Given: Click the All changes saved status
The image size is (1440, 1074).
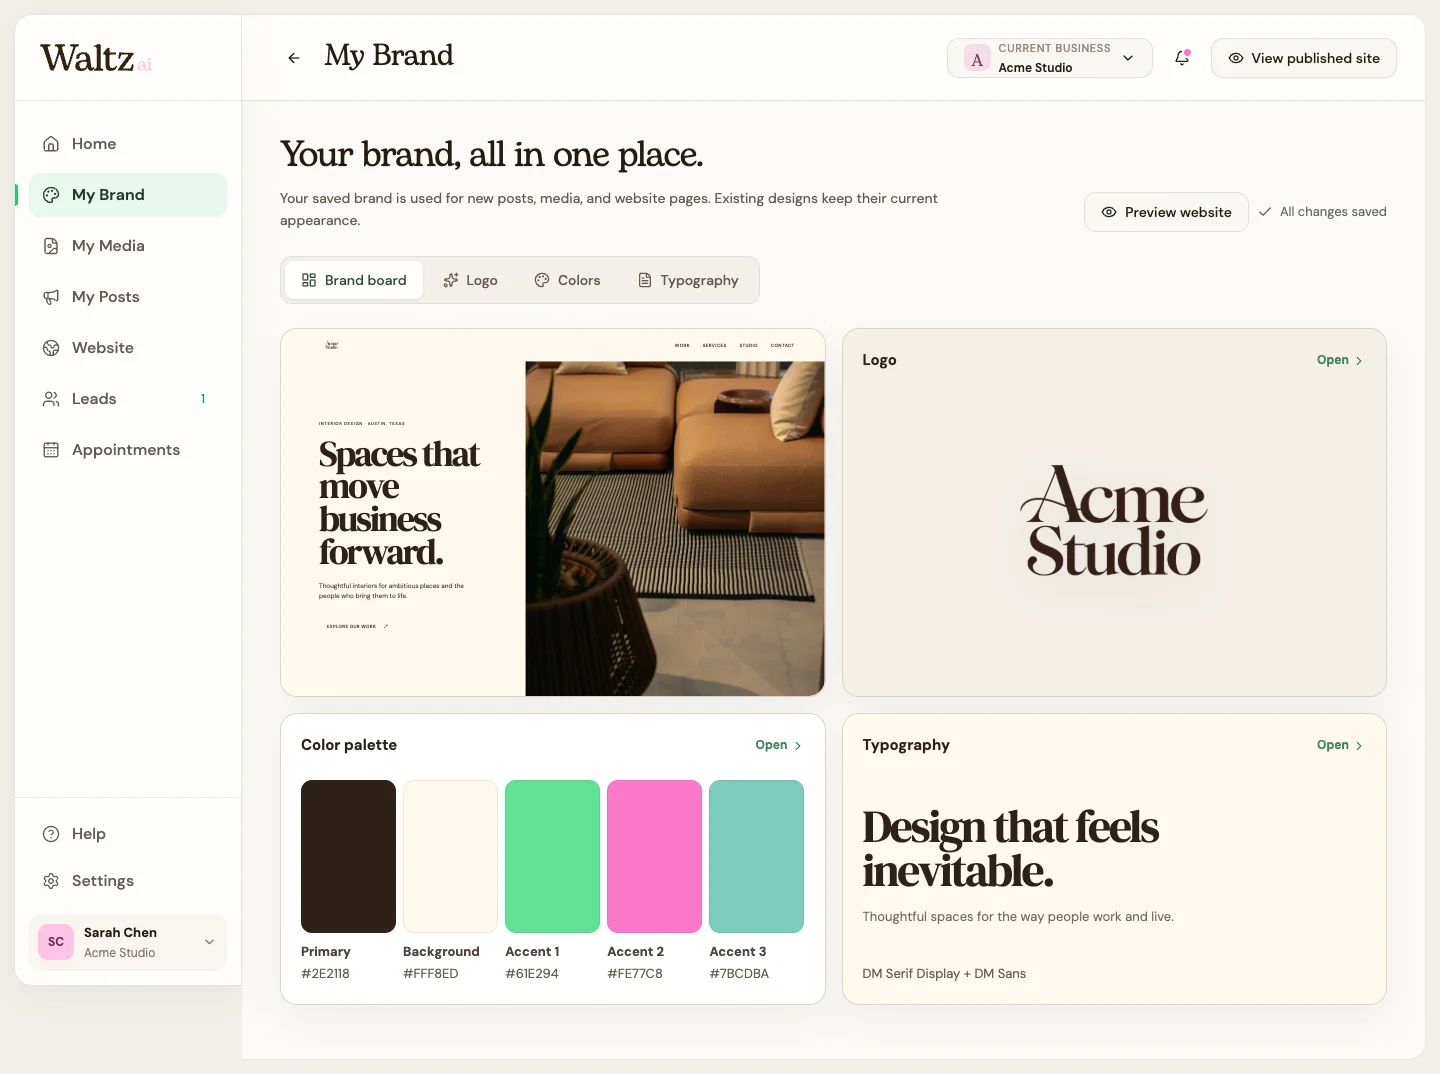Looking at the screenshot, I should coord(1322,212).
